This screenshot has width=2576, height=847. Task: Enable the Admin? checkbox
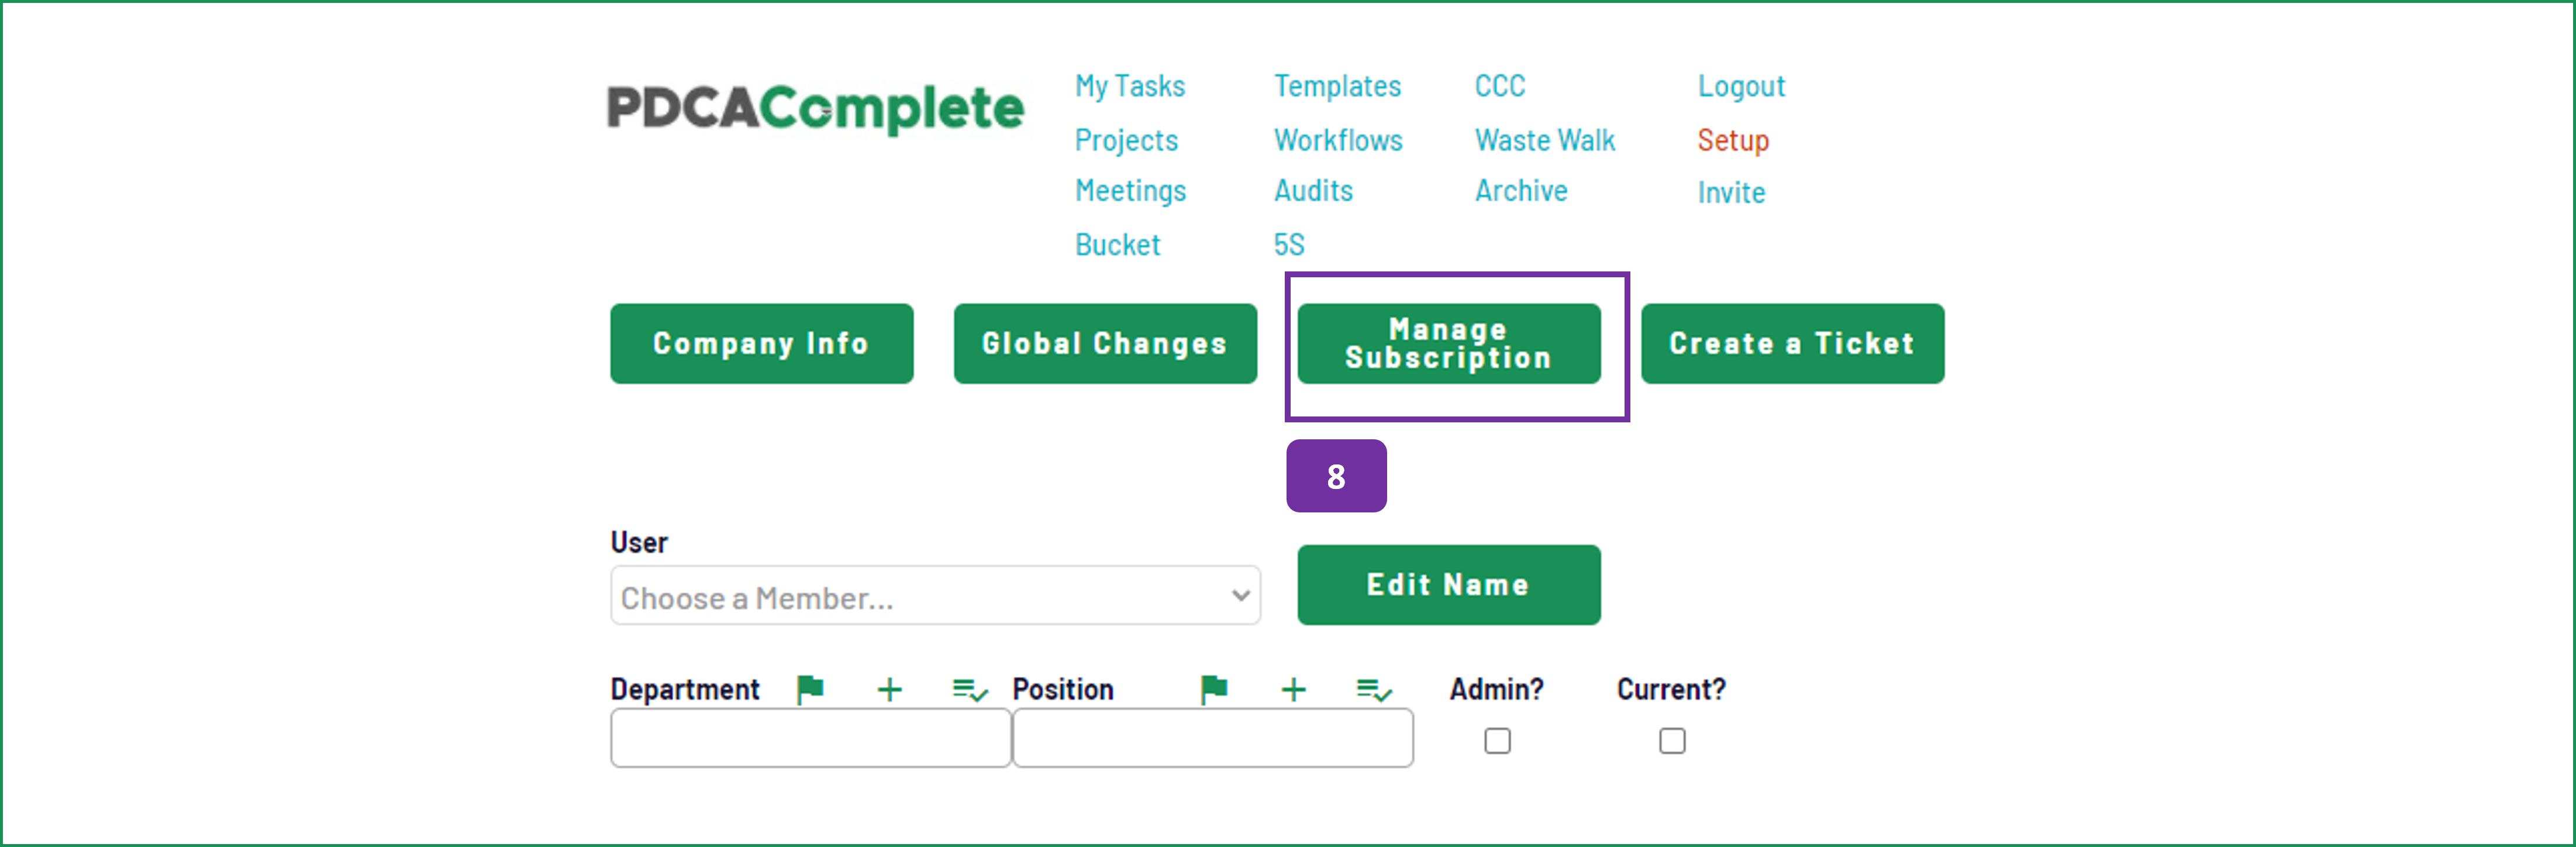[x=1497, y=741]
